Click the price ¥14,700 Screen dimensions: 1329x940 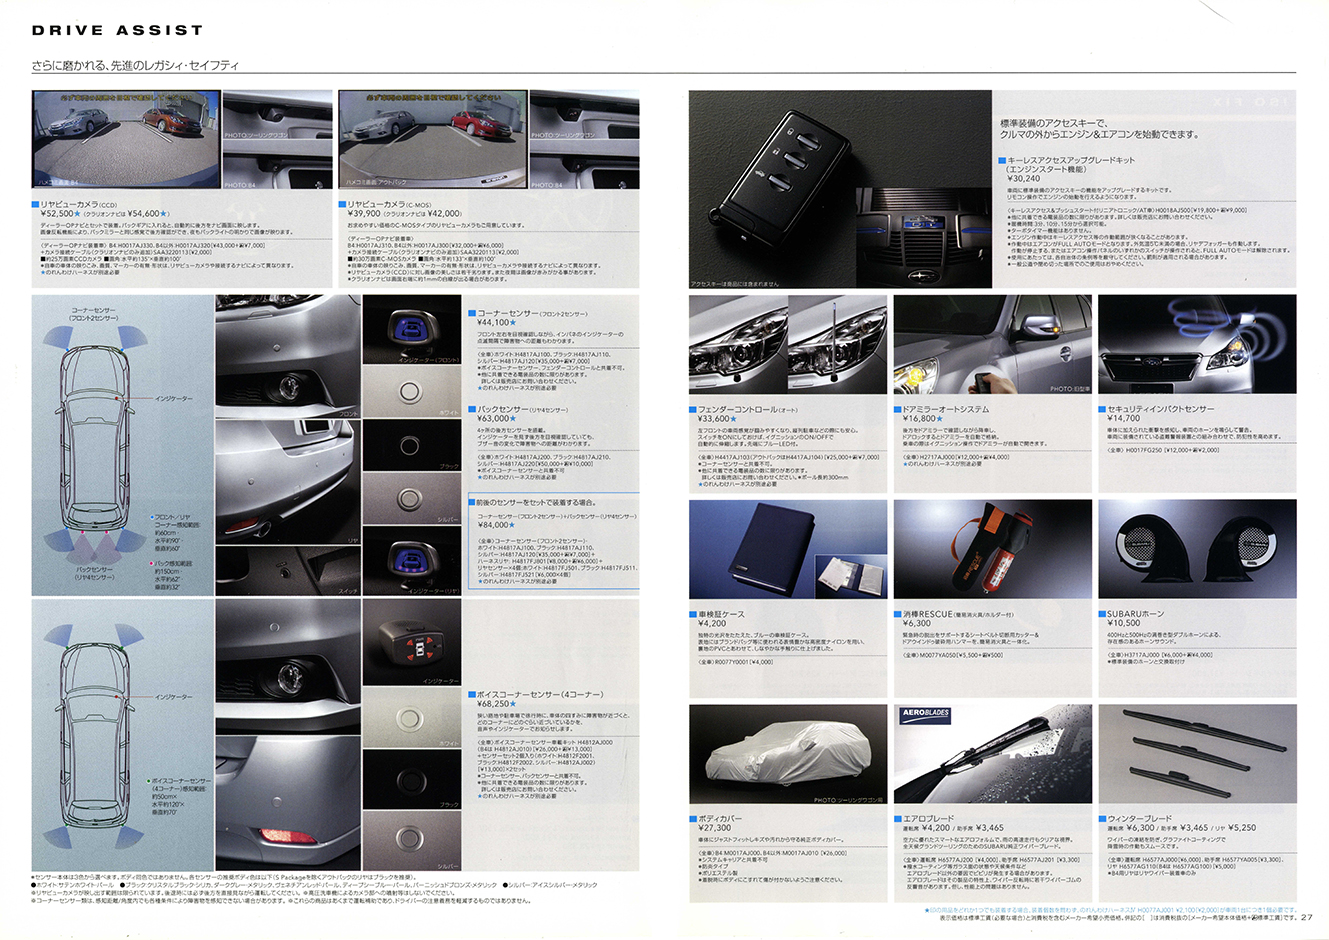click(1123, 419)
